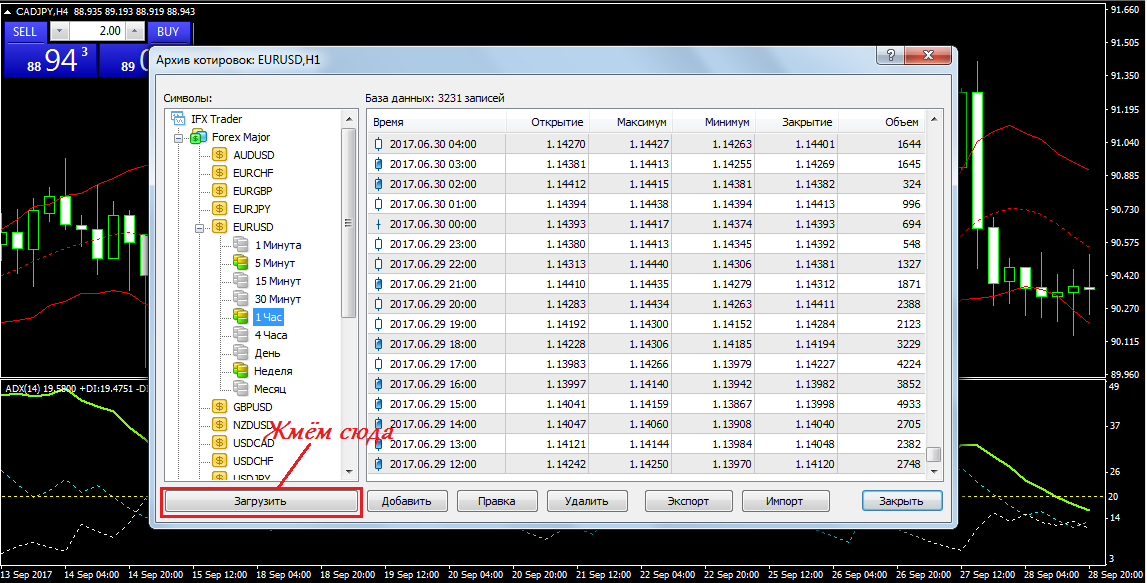Click closing price 1.14401 cell
This screenshot has height=583, width=1147.
pos(815,144)
